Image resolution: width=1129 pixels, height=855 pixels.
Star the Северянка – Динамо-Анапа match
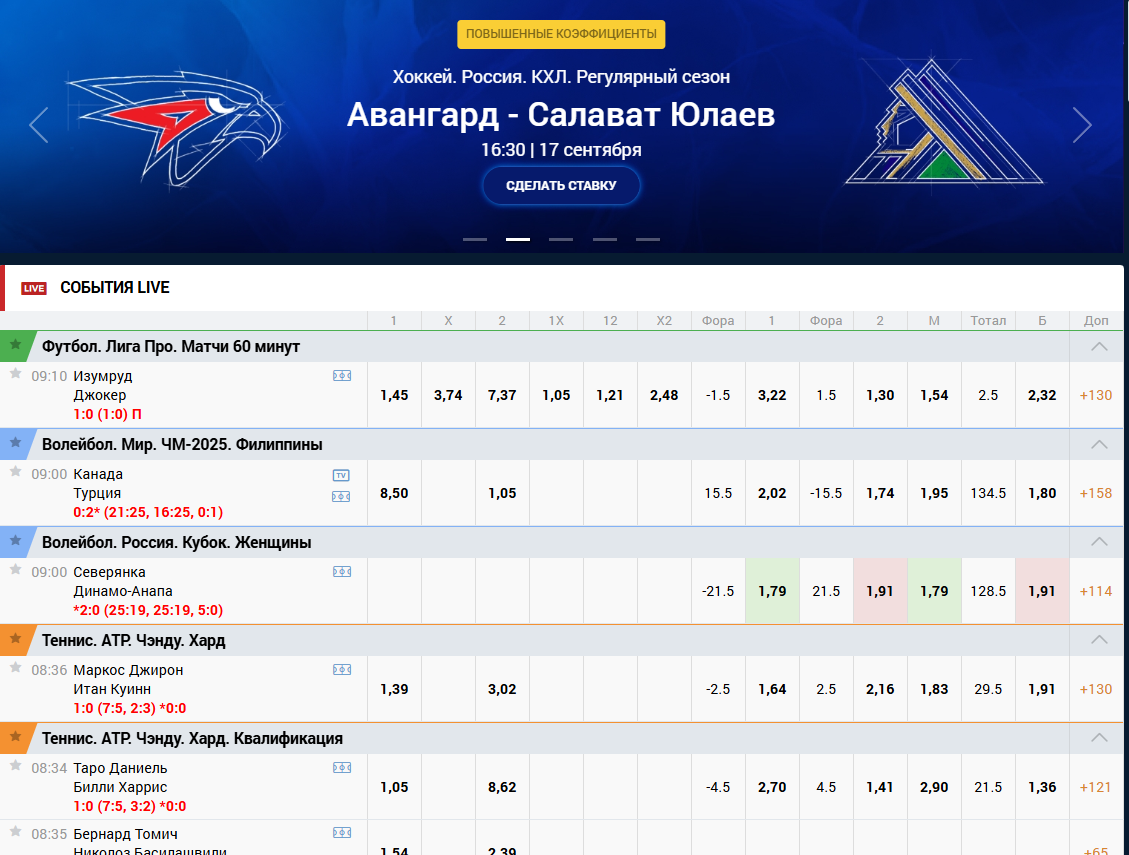point(15,569)
